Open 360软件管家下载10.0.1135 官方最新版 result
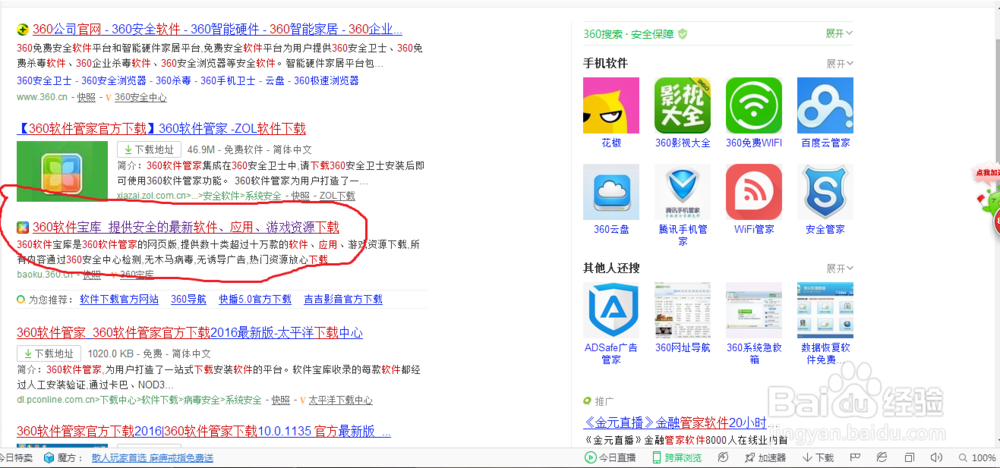Screen dimensions: 1000x468 click(x=203, y=431)
